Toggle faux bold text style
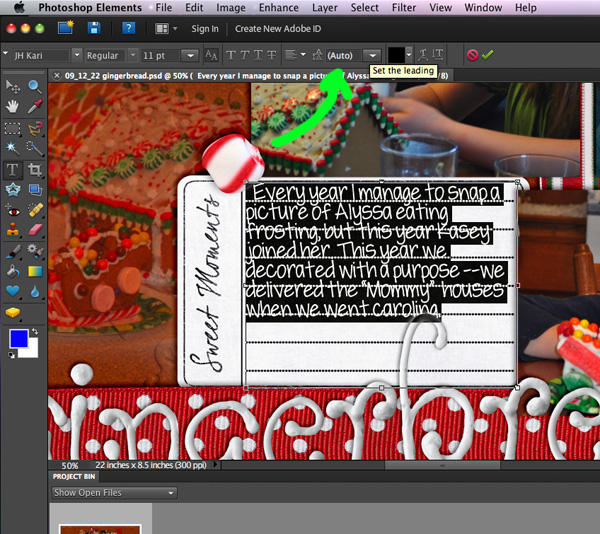The image size is (600, 534). (231, 55)
